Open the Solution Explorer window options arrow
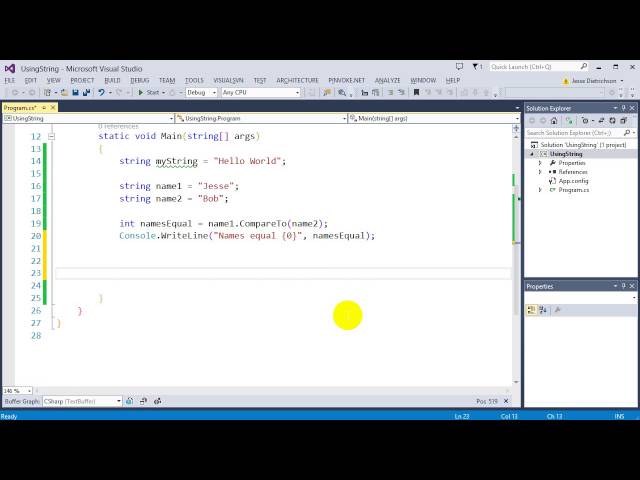Image resolution: width=640 pixels, height=480 pixels. tap(615, 108)
